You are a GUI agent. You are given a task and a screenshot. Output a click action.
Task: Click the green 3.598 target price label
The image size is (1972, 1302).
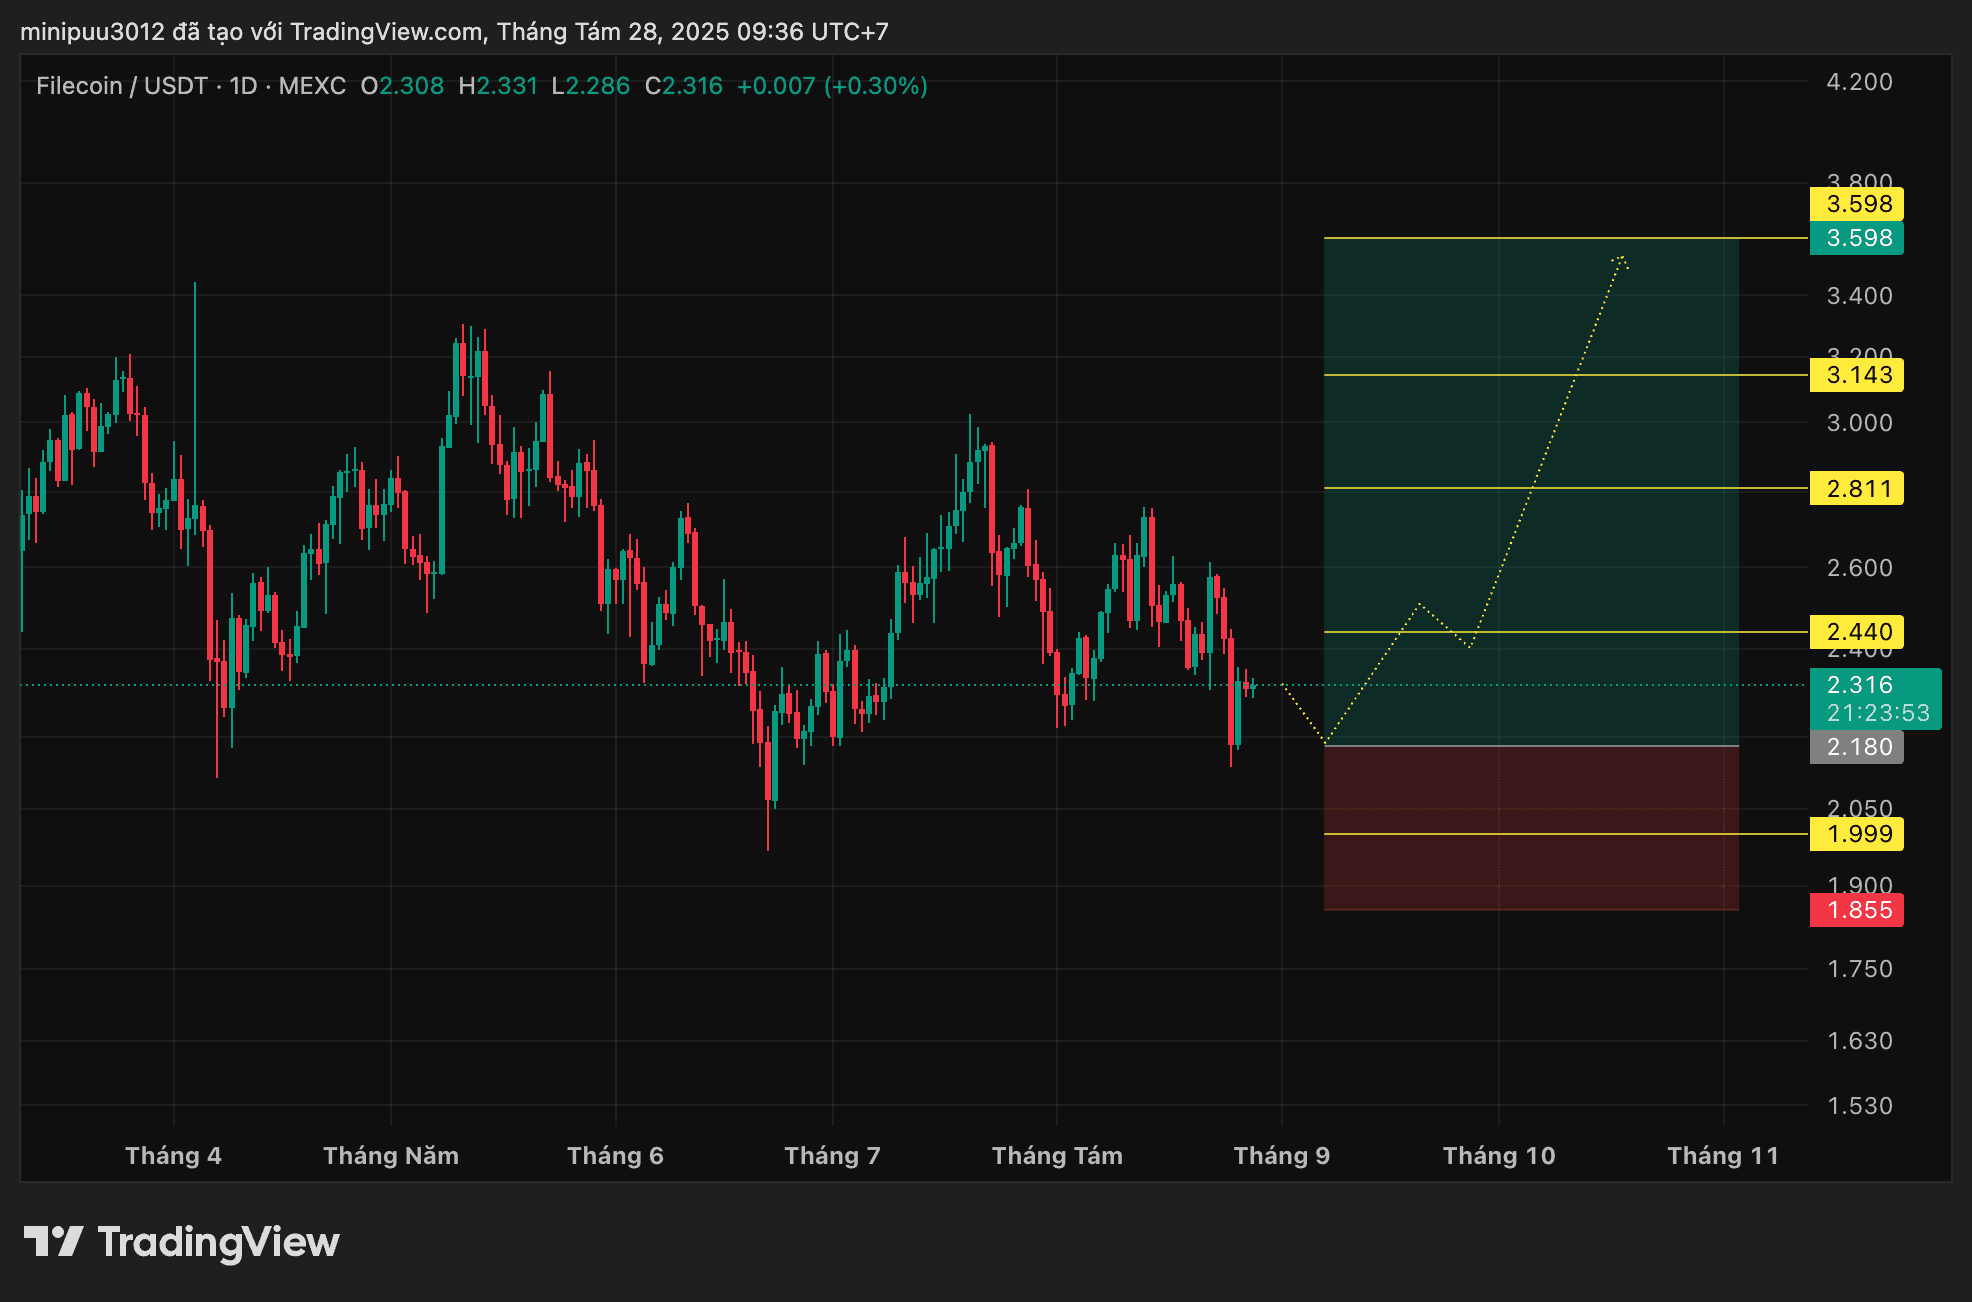(1856, 238)
